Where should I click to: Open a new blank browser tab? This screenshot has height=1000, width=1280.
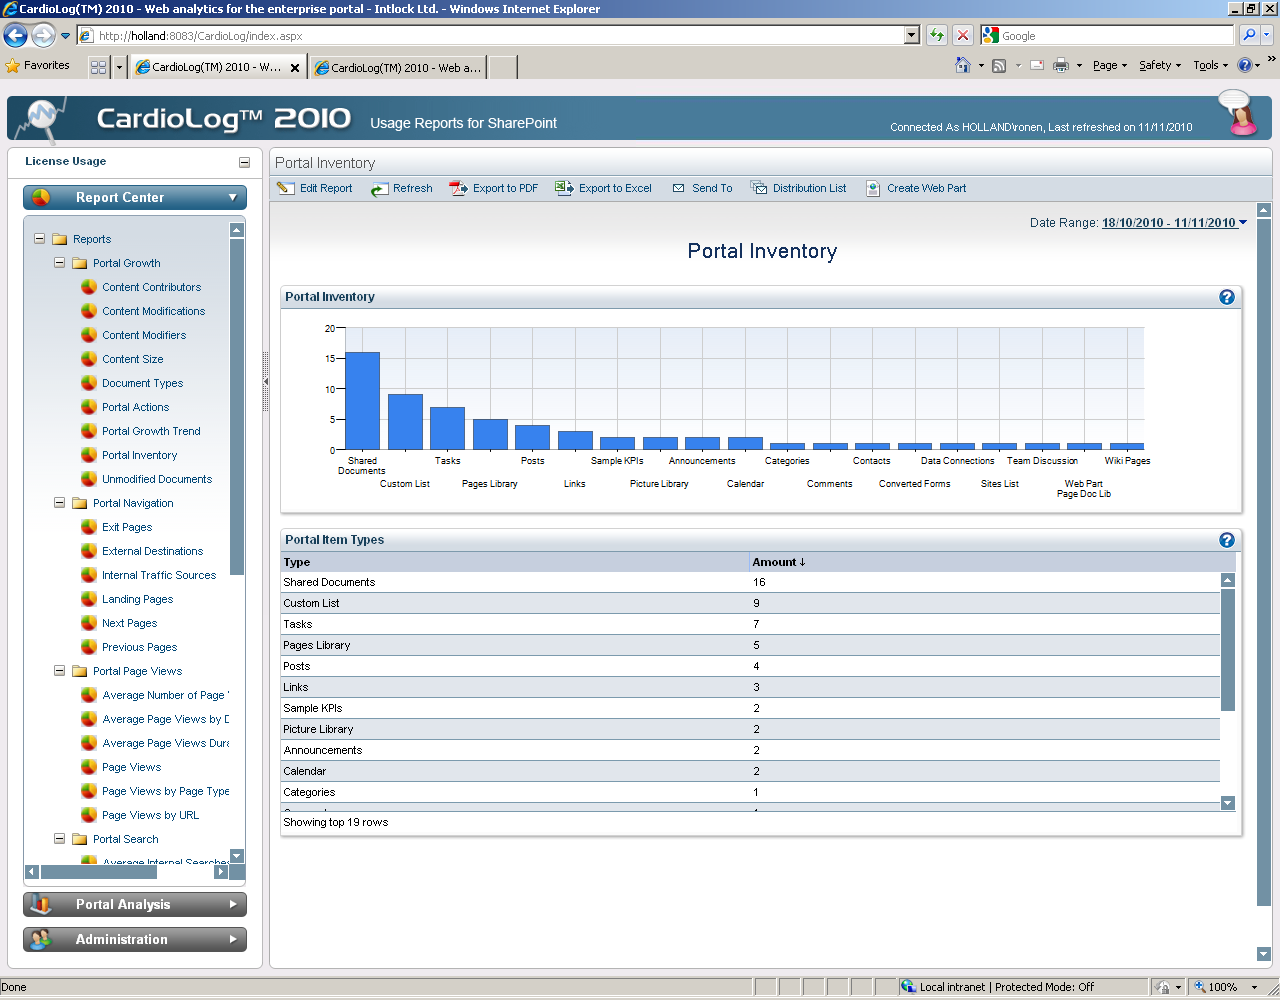[x=503, y=68]
